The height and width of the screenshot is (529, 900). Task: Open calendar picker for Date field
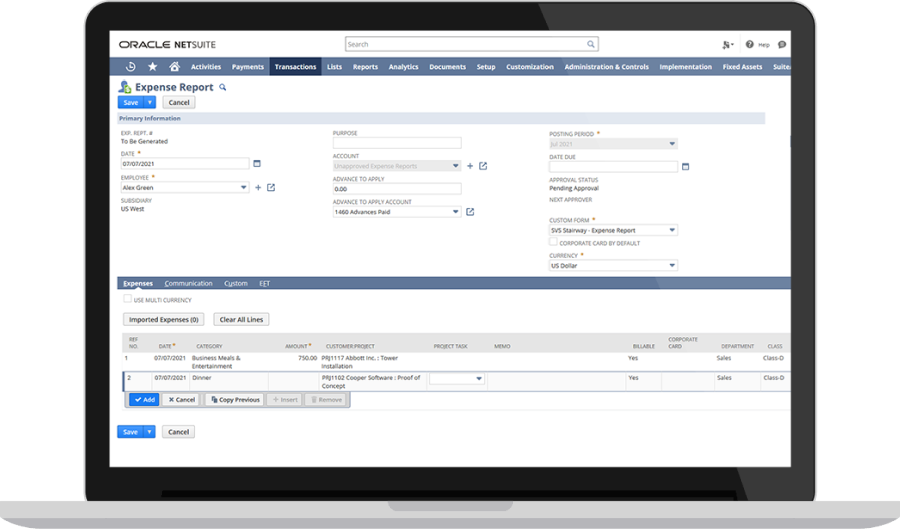[257, 164]
